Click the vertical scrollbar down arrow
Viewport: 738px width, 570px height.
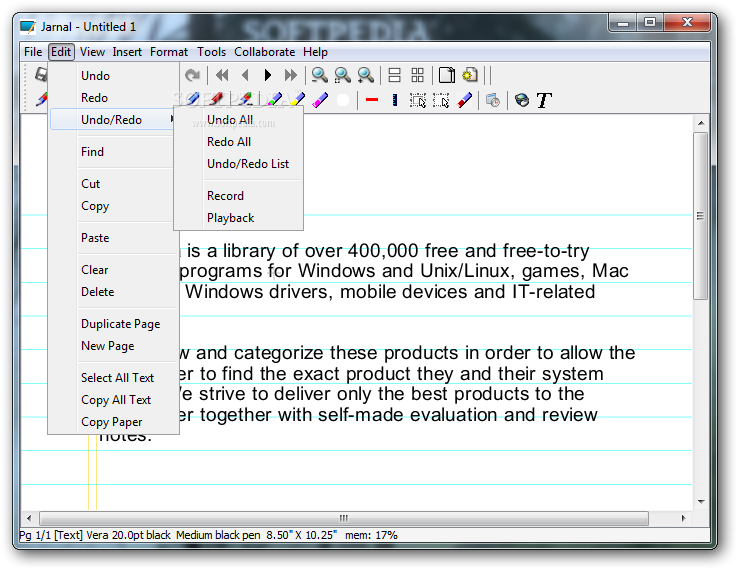pyautogui.click(x=701, y=501)
